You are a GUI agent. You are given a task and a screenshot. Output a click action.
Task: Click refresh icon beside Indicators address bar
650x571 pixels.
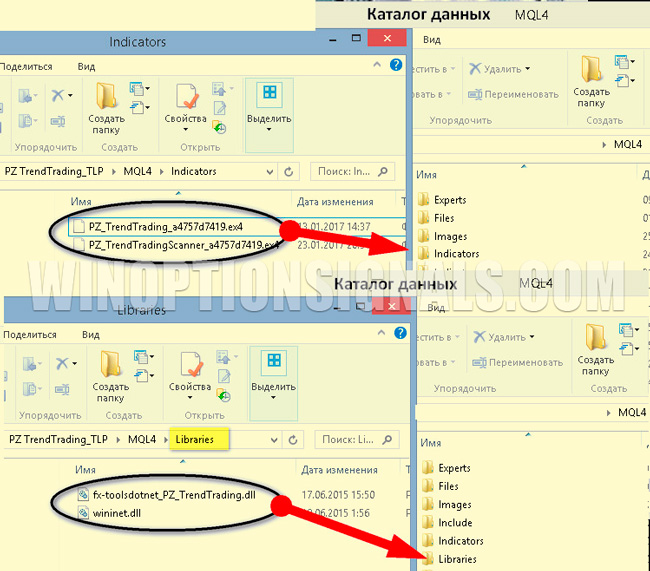point(289,171)
